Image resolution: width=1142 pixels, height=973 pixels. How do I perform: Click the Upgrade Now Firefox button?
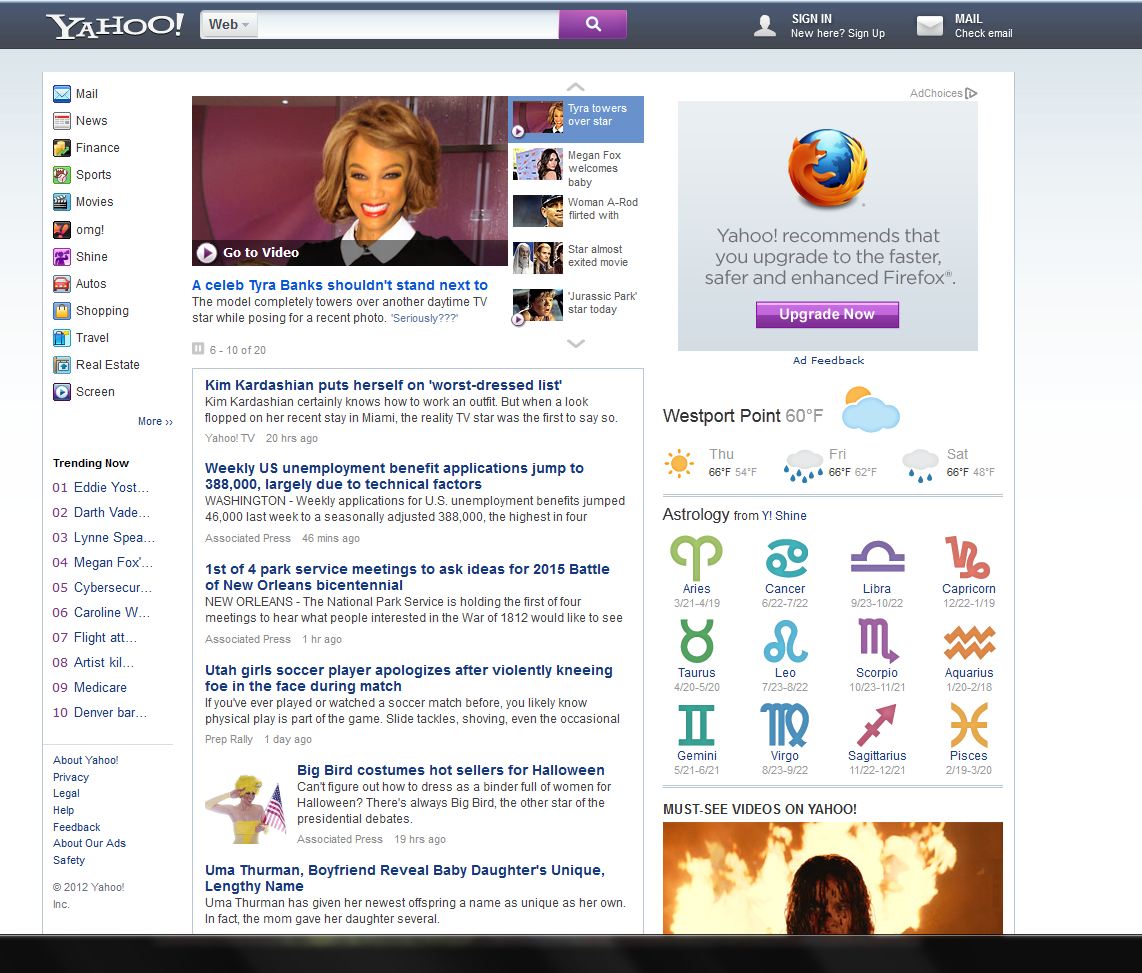[827, 315]
